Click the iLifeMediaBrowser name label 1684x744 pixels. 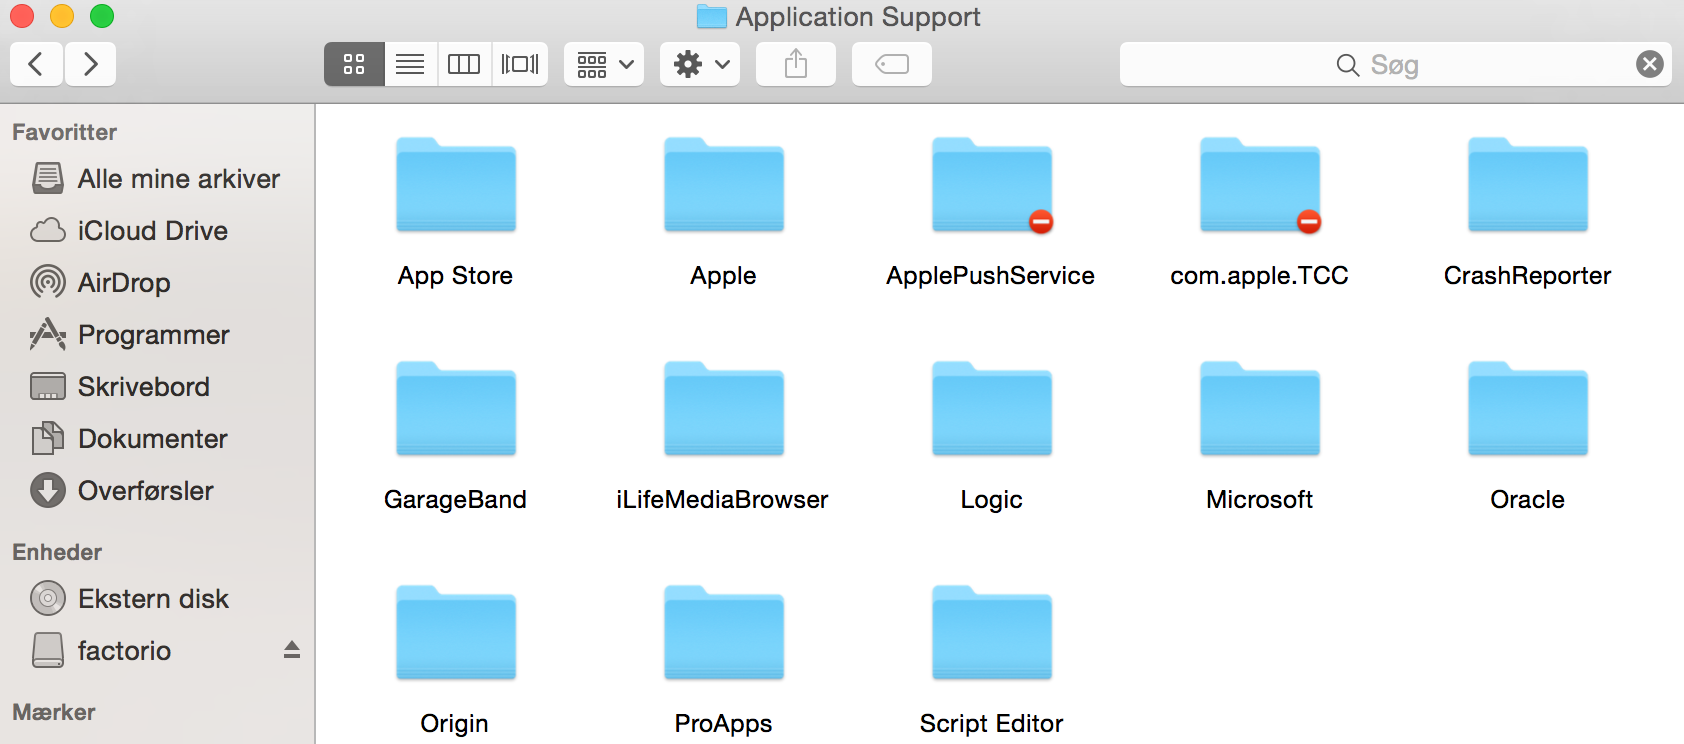point(722,500)
